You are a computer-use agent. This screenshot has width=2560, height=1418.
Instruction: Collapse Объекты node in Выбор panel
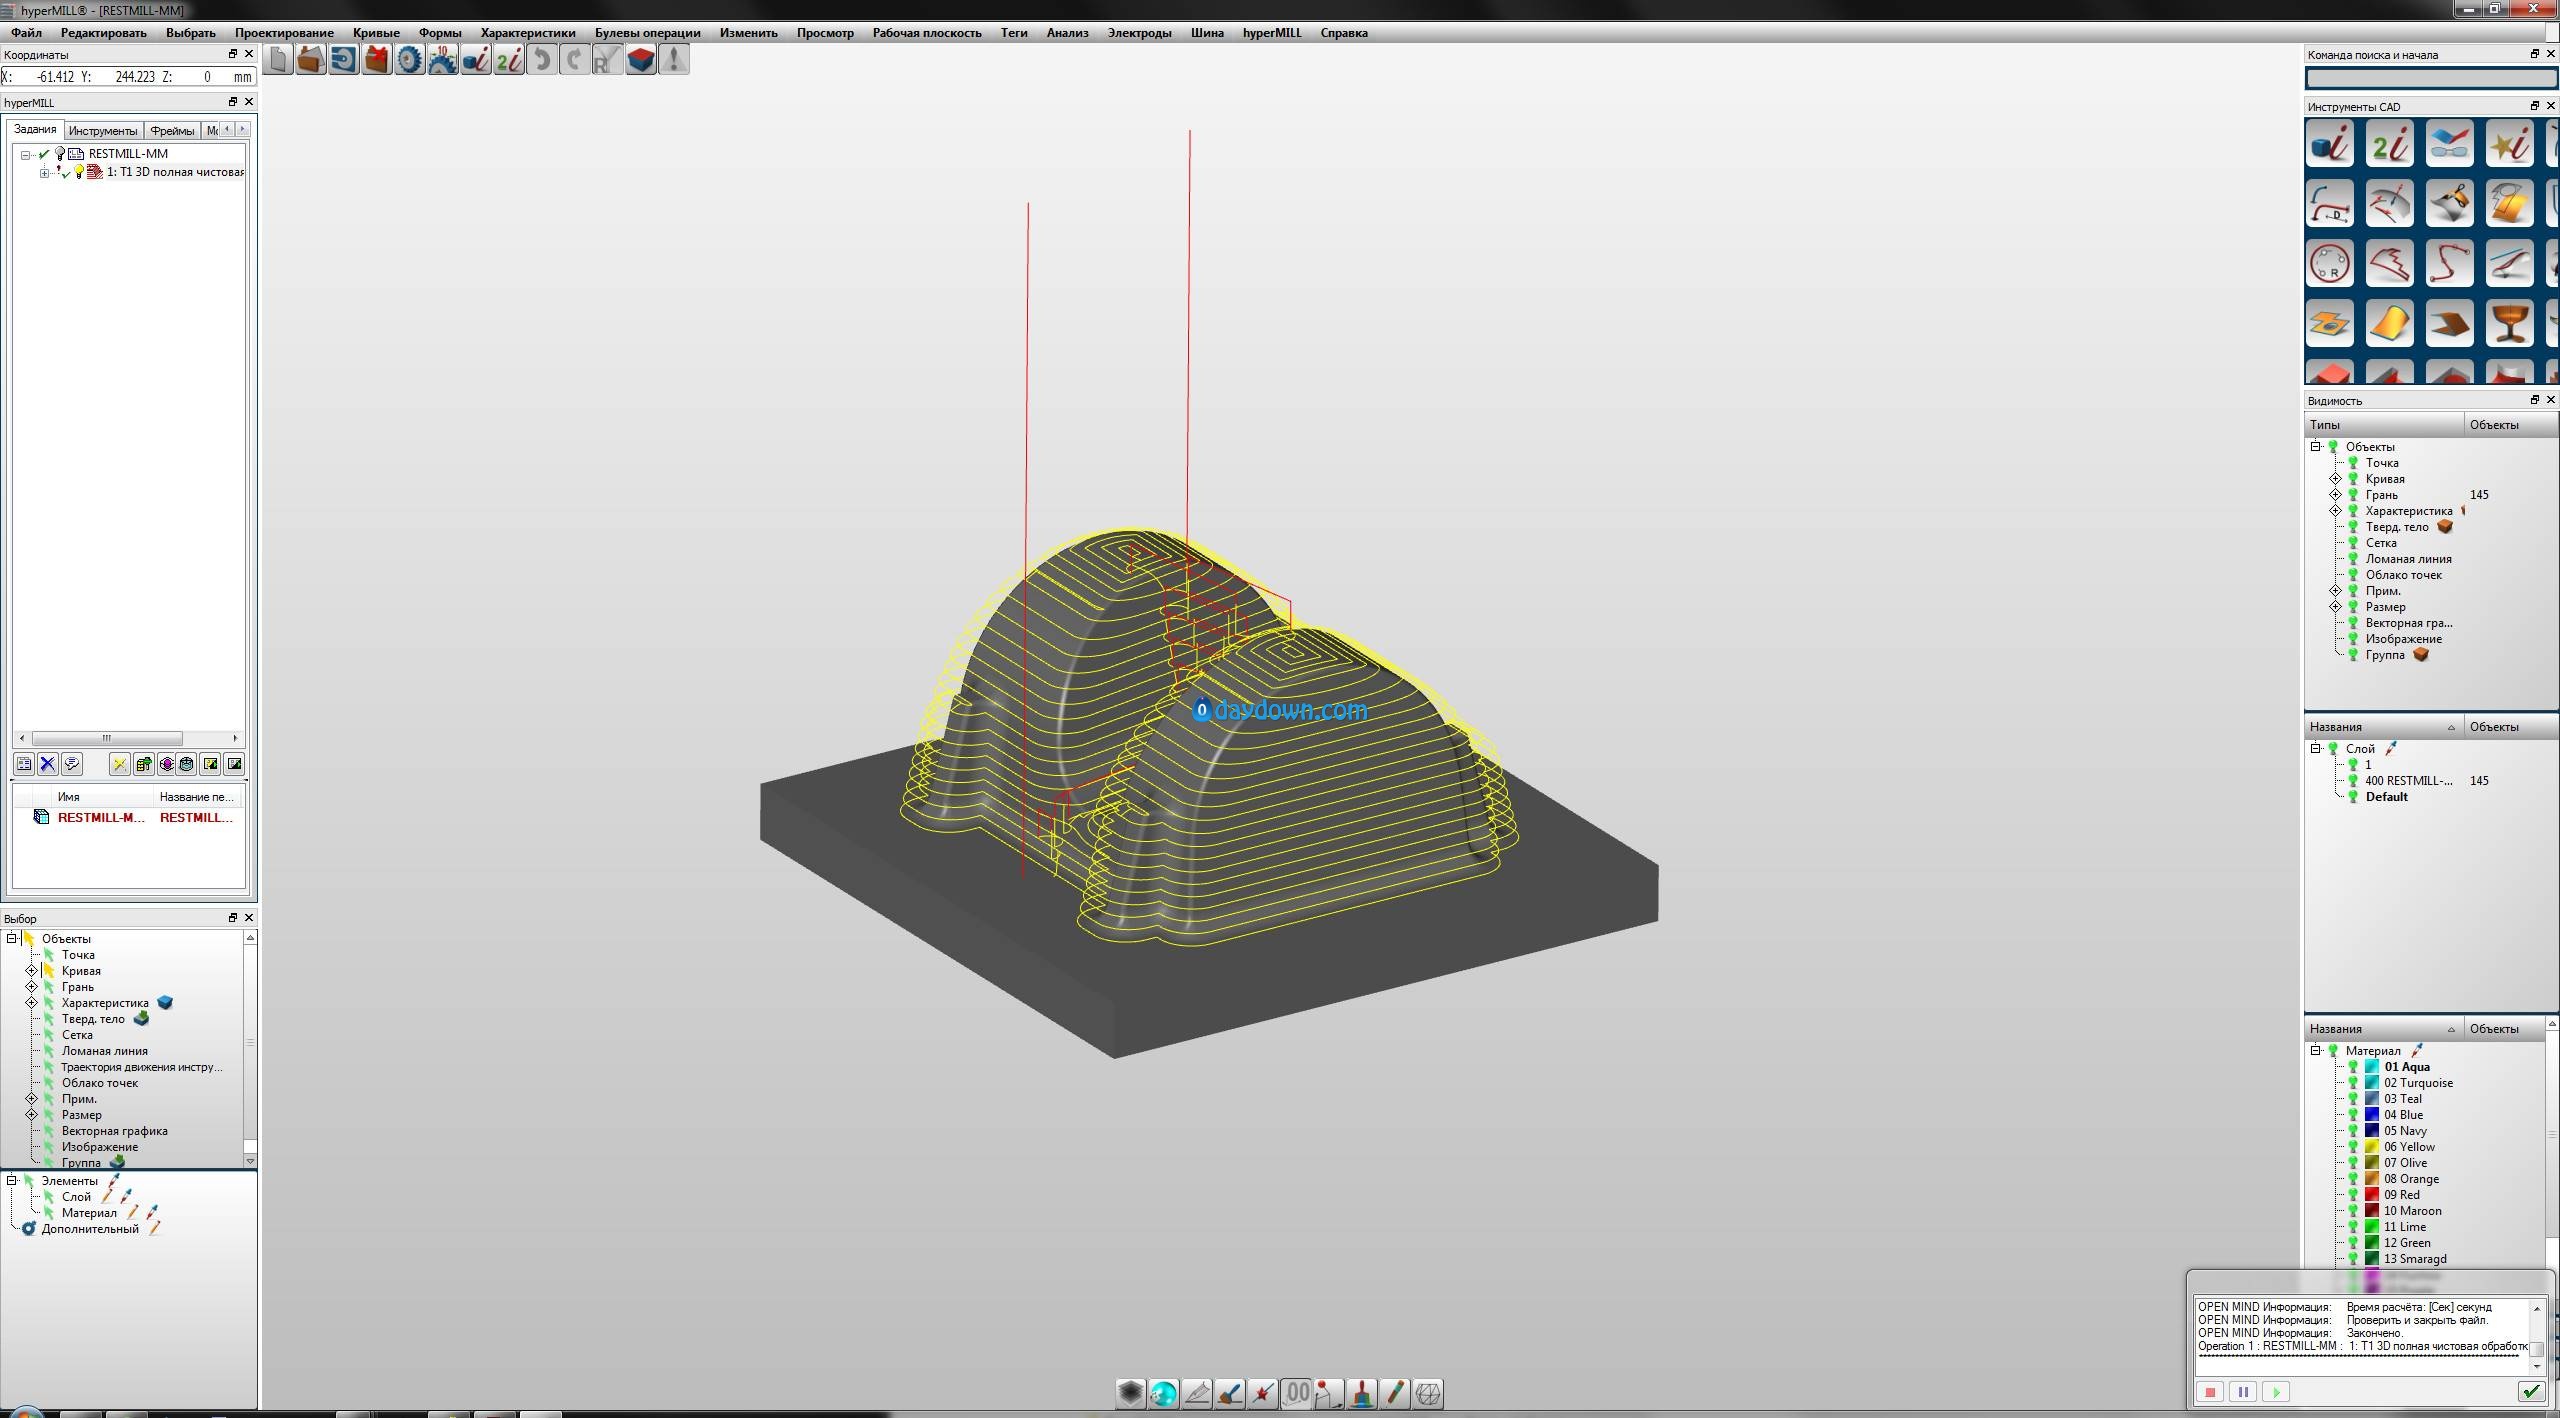pos(12,939)
